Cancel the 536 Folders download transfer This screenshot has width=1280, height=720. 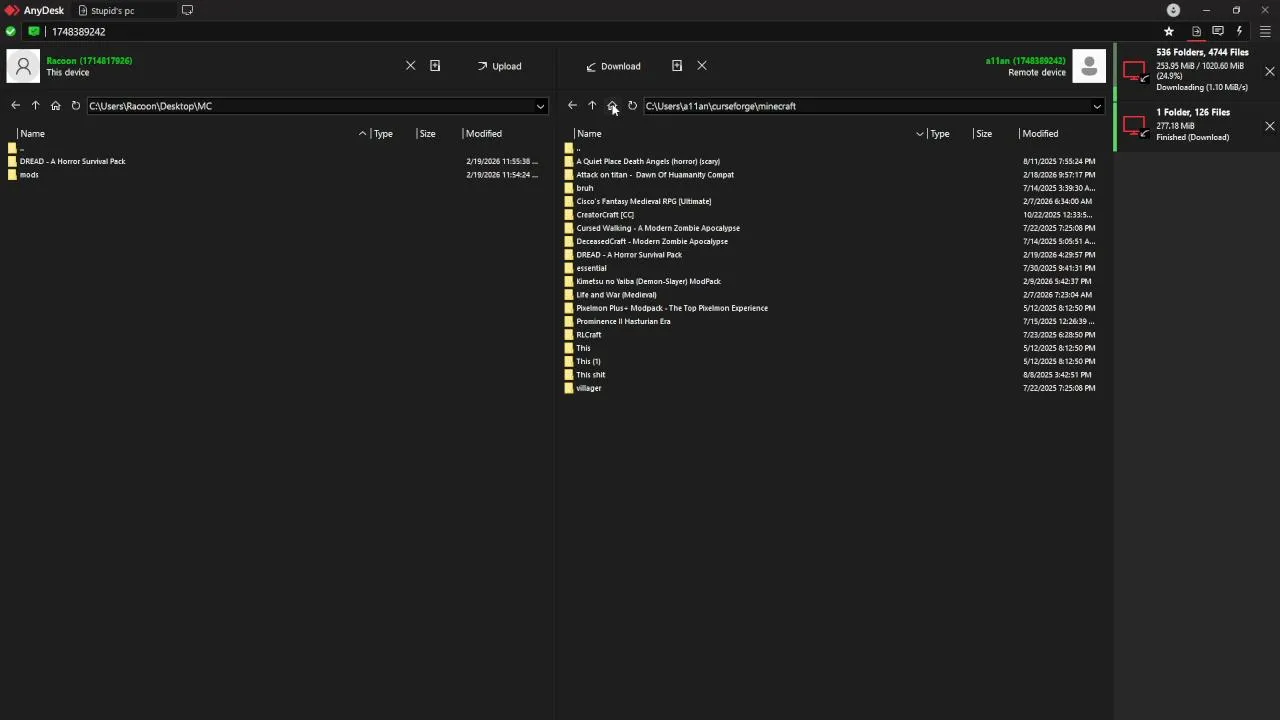click(x=1269, y=72)
